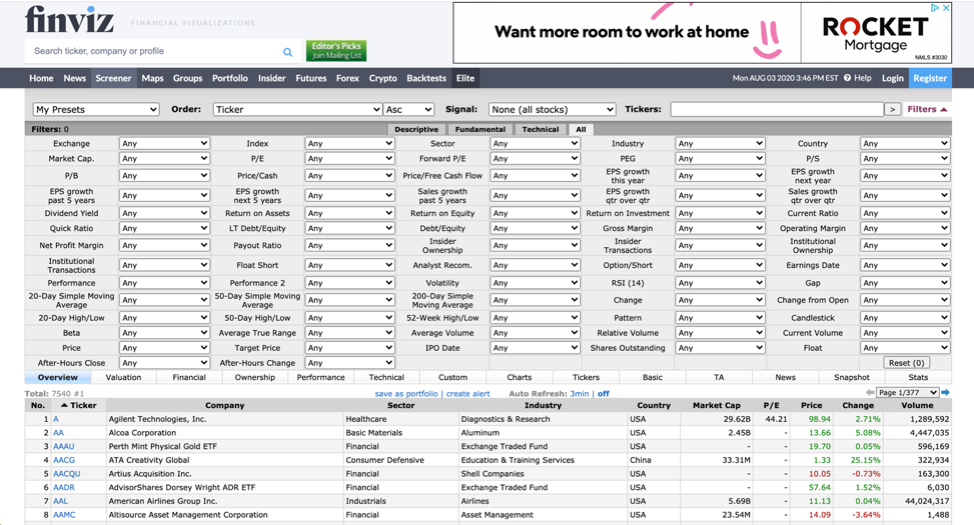Switch to the Snapshot view tab
974x525 pixels.
pos(852,377)
